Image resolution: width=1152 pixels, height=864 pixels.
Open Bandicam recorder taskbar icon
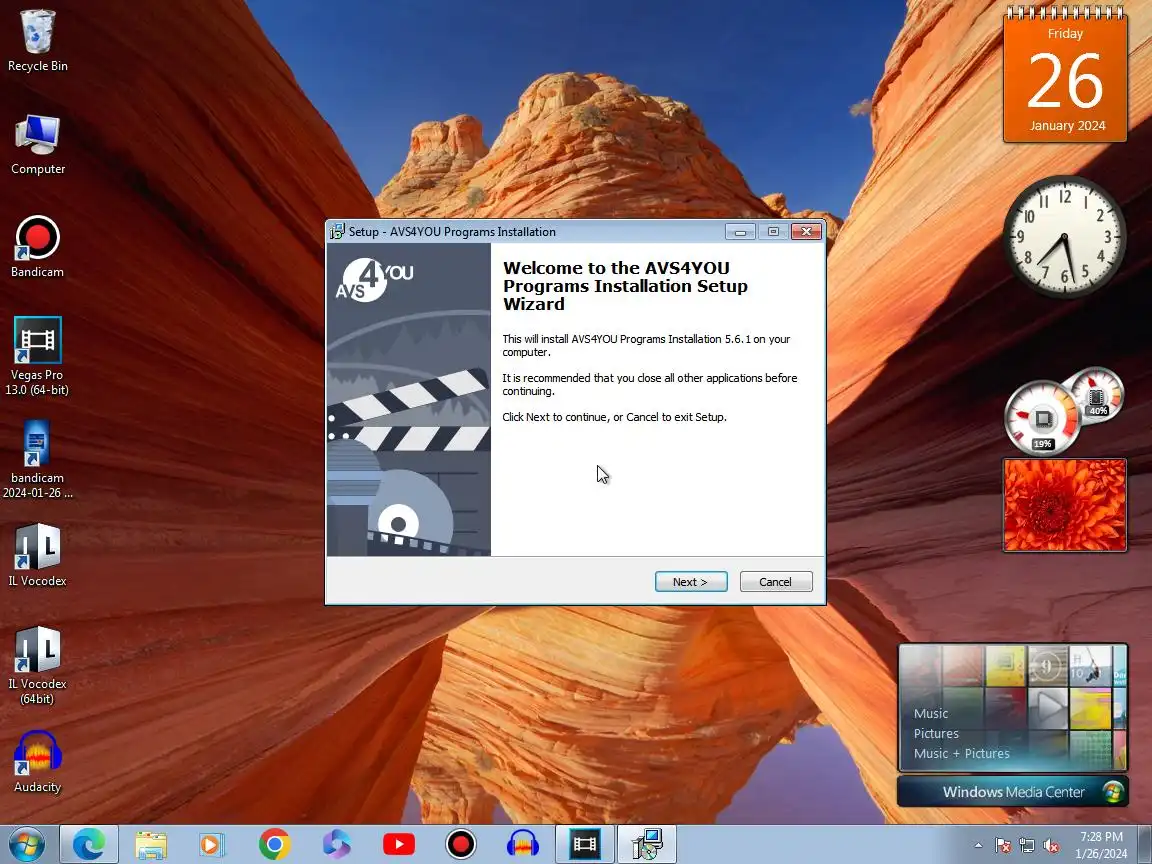(461, 845)
